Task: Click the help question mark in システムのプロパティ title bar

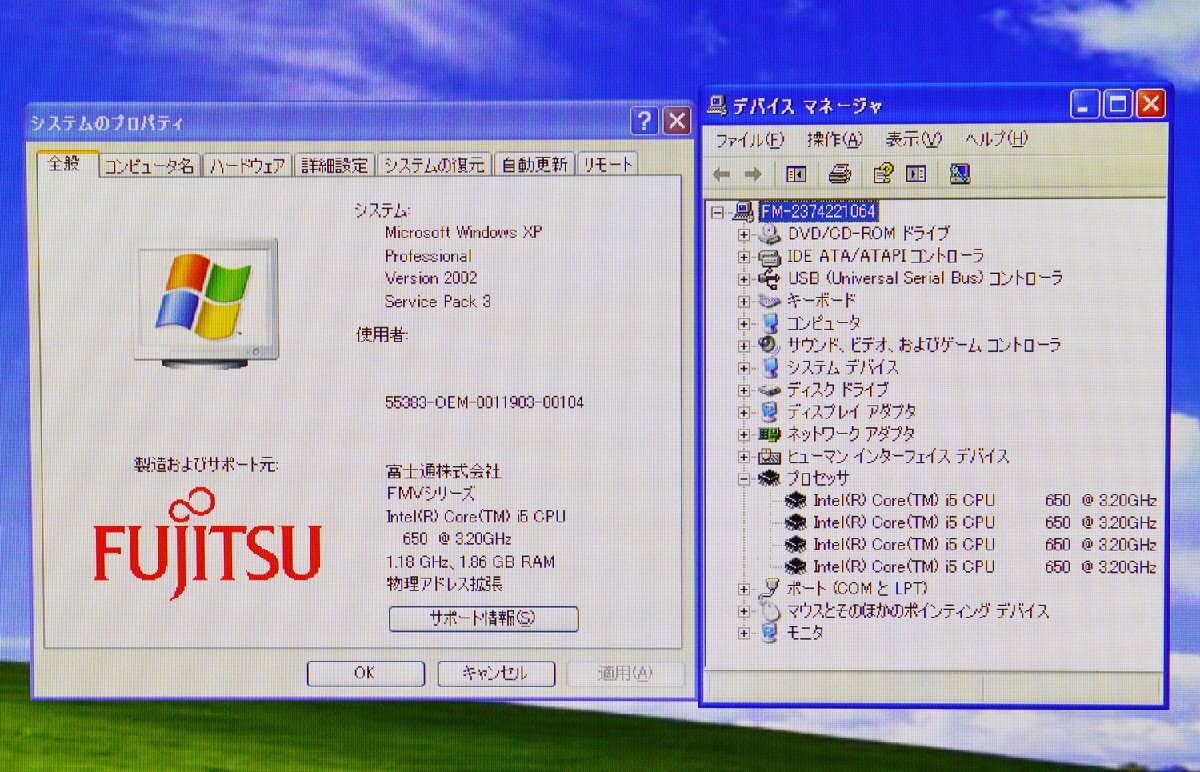Action: click(644, 122)
